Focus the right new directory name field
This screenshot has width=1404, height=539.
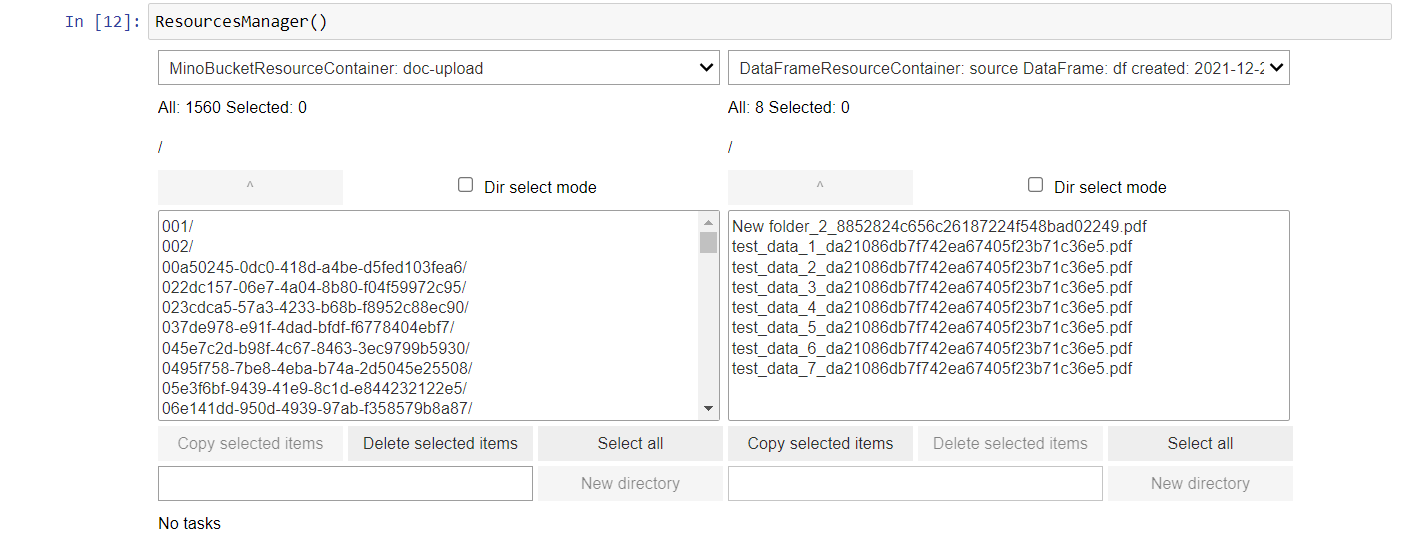915,483
